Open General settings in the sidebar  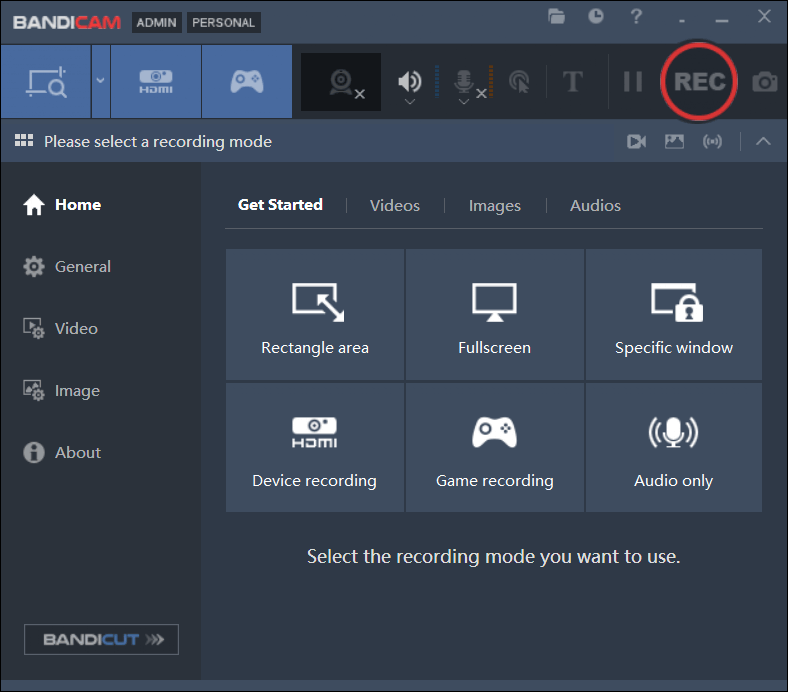click(67, 266)
